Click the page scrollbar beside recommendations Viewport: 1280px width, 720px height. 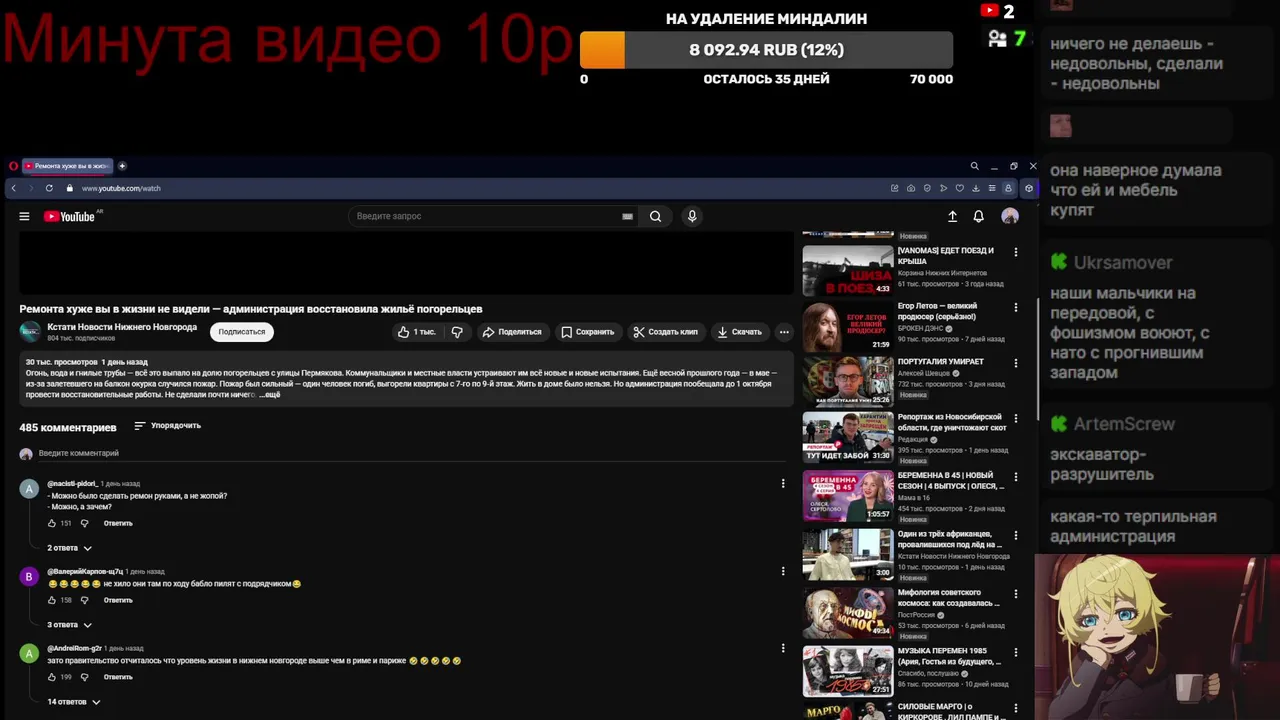(x=1037, y=360)
